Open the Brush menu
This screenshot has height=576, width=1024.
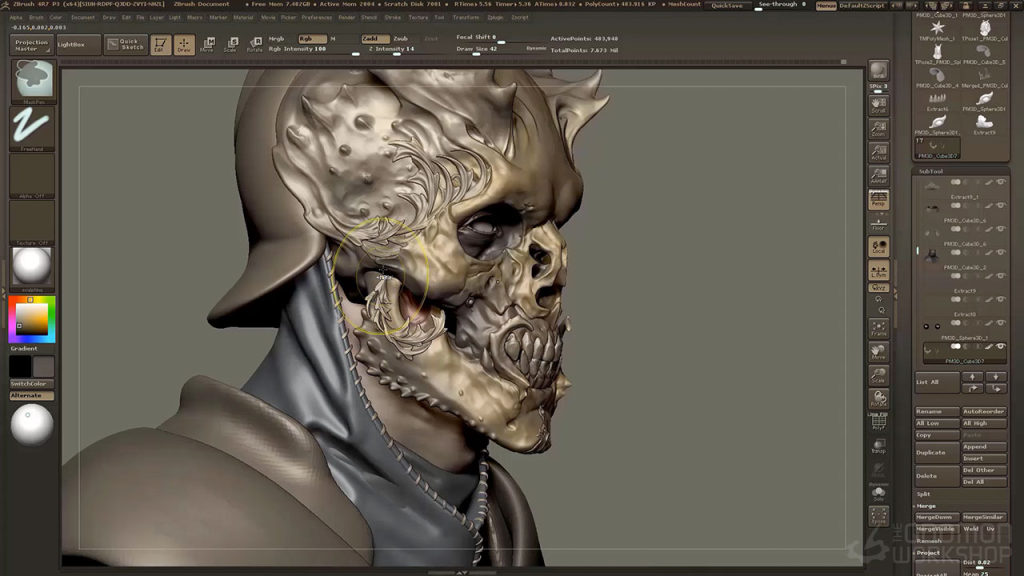tap(37, 18)
